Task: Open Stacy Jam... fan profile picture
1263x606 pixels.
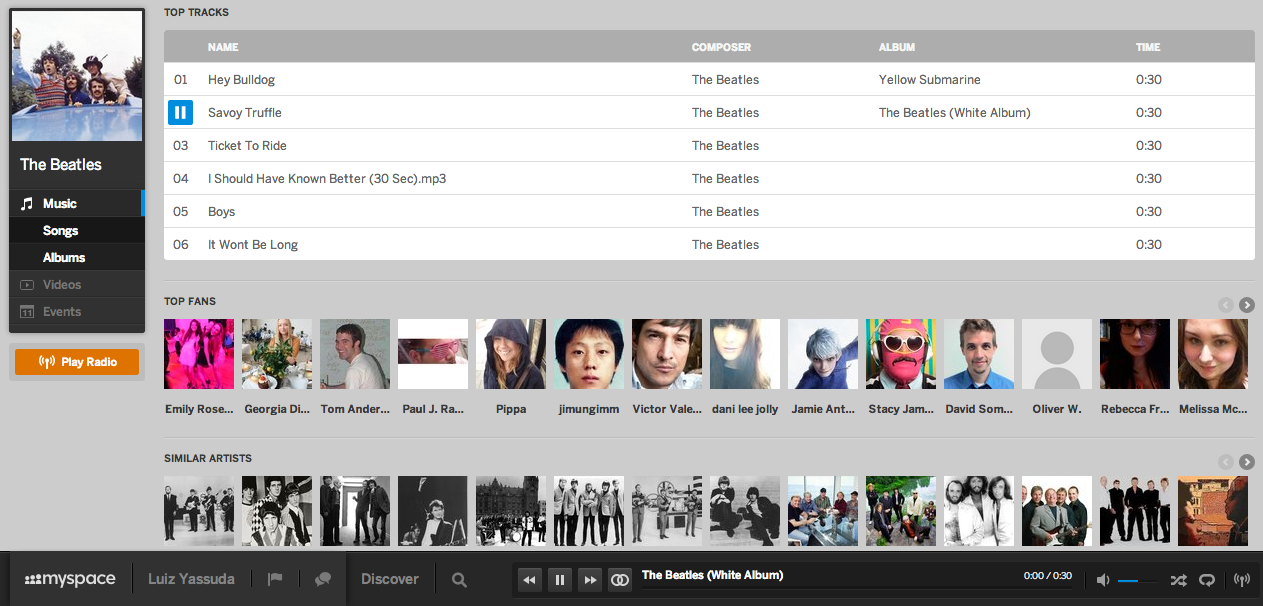Action: 901,354
